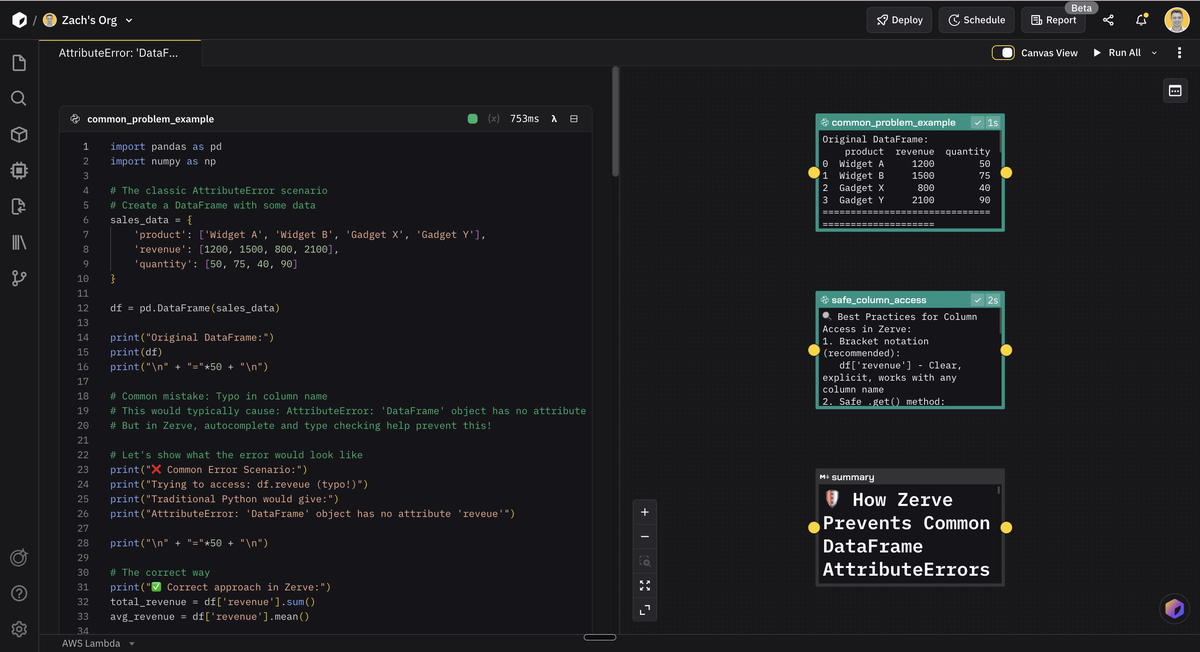Click the code editor vertical scrollbar

pos(616,123)
